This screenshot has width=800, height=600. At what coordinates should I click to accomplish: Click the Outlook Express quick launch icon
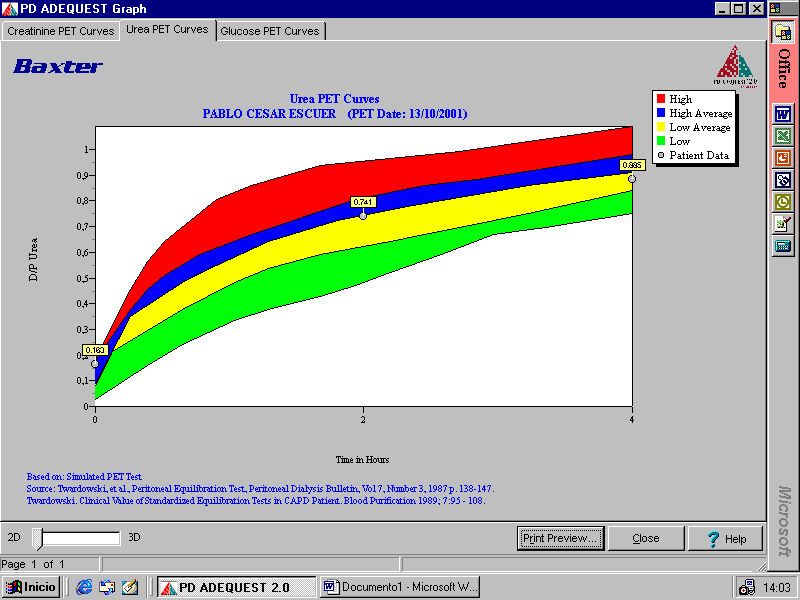pos(107,587)
